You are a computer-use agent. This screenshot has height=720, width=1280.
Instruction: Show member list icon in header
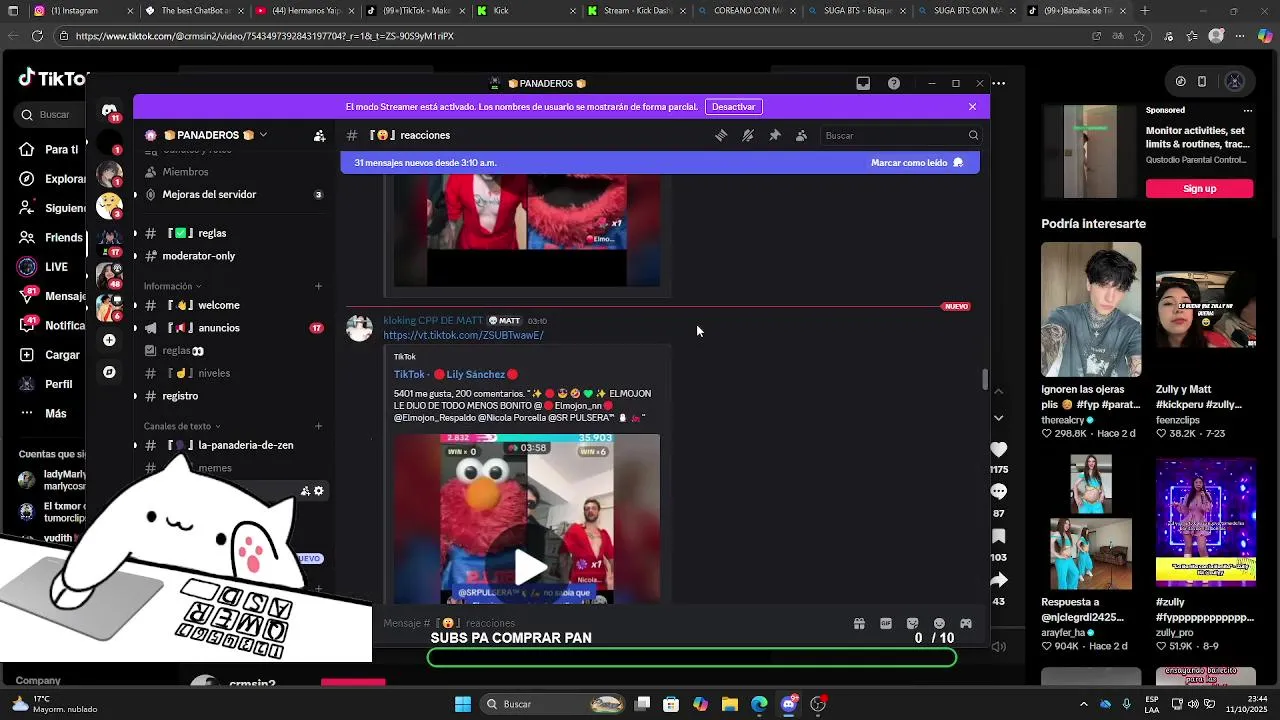pyautogui.click(x=801, y=135)
